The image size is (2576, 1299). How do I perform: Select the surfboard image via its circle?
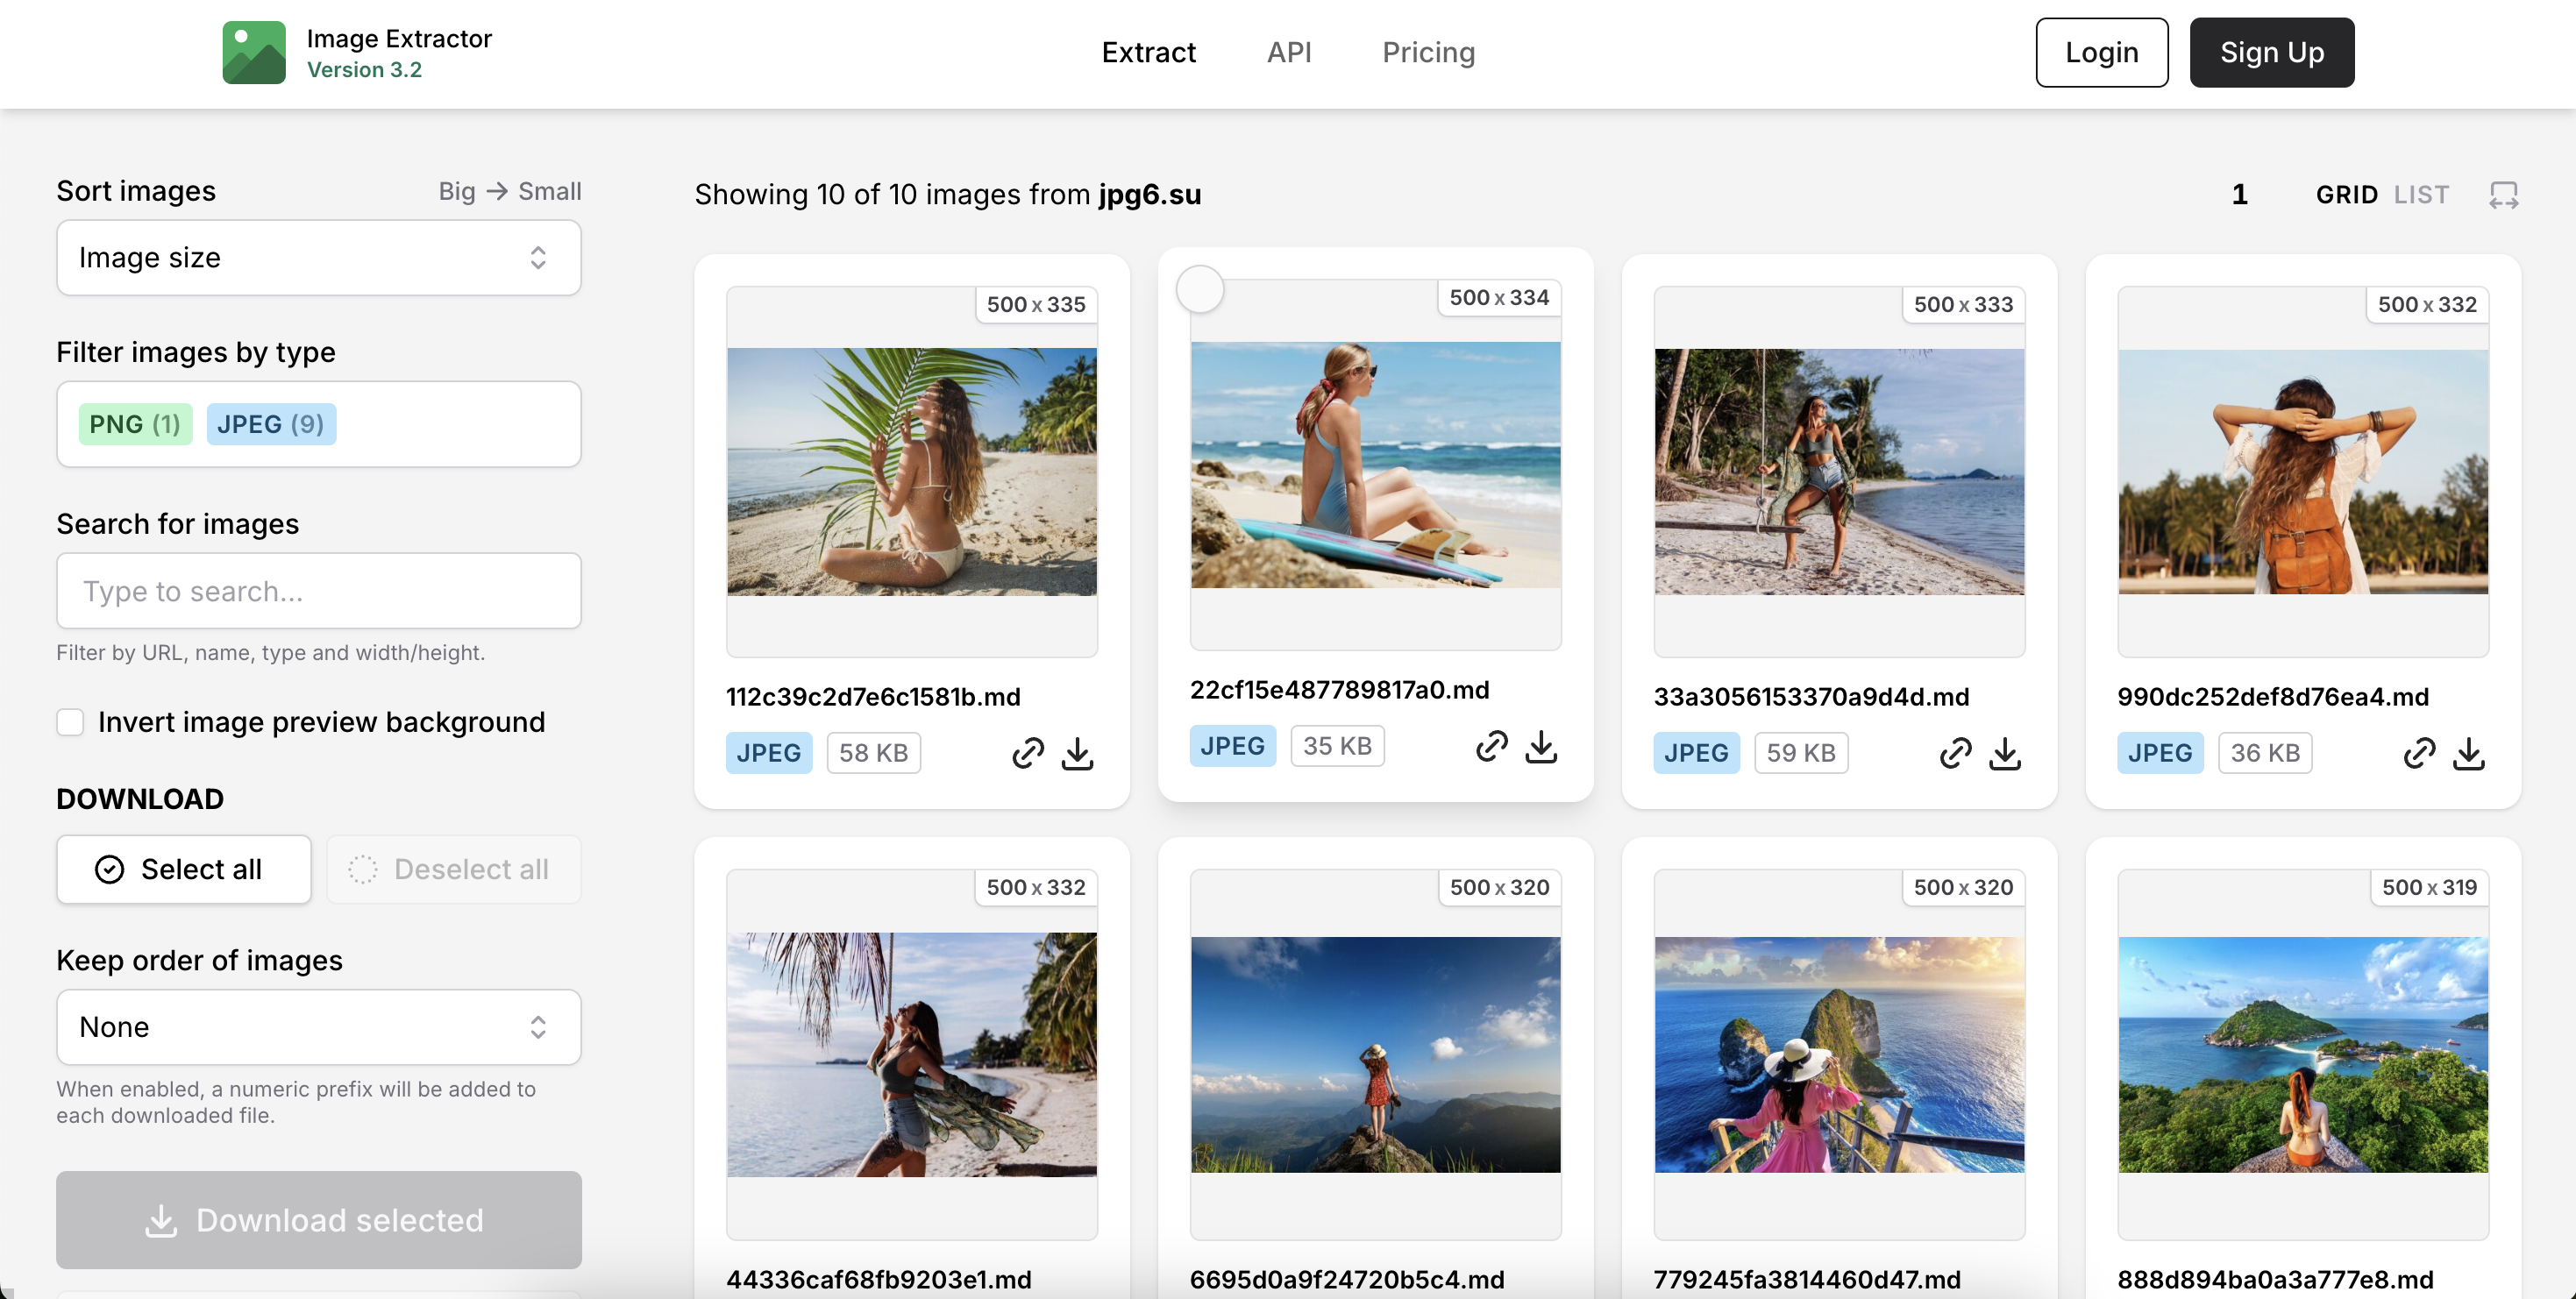click(x=1201, y=289)
